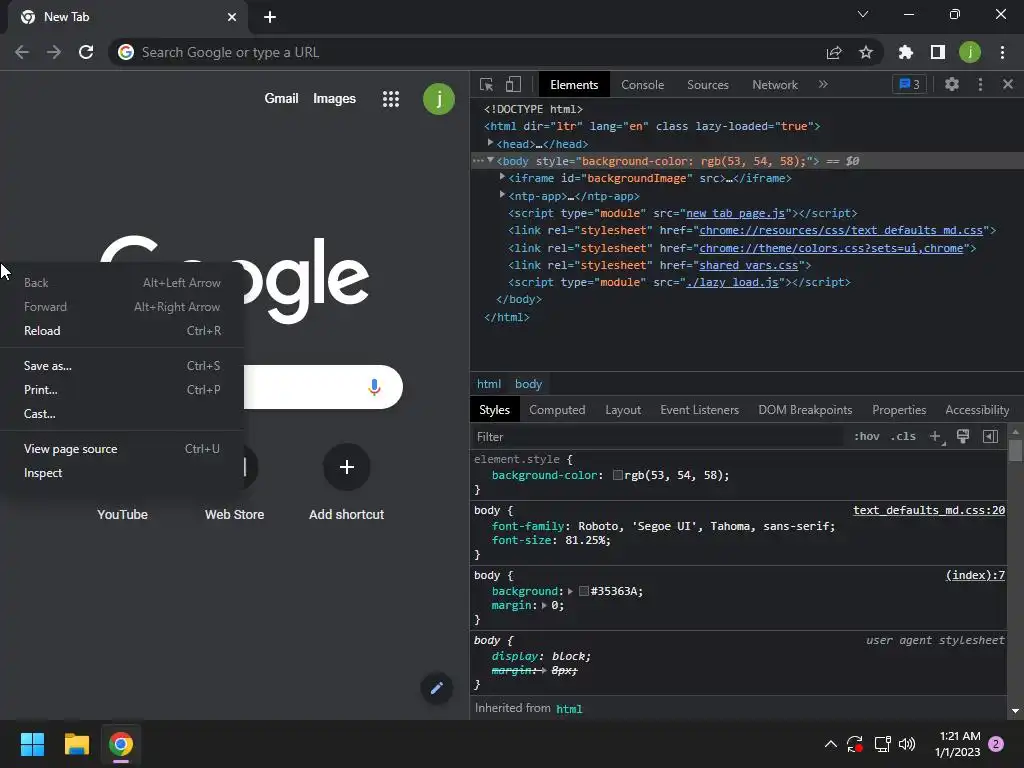The image size is (1024, 768).
Task: Open the (index):7 source link
Action: click(x=975, y=575)
